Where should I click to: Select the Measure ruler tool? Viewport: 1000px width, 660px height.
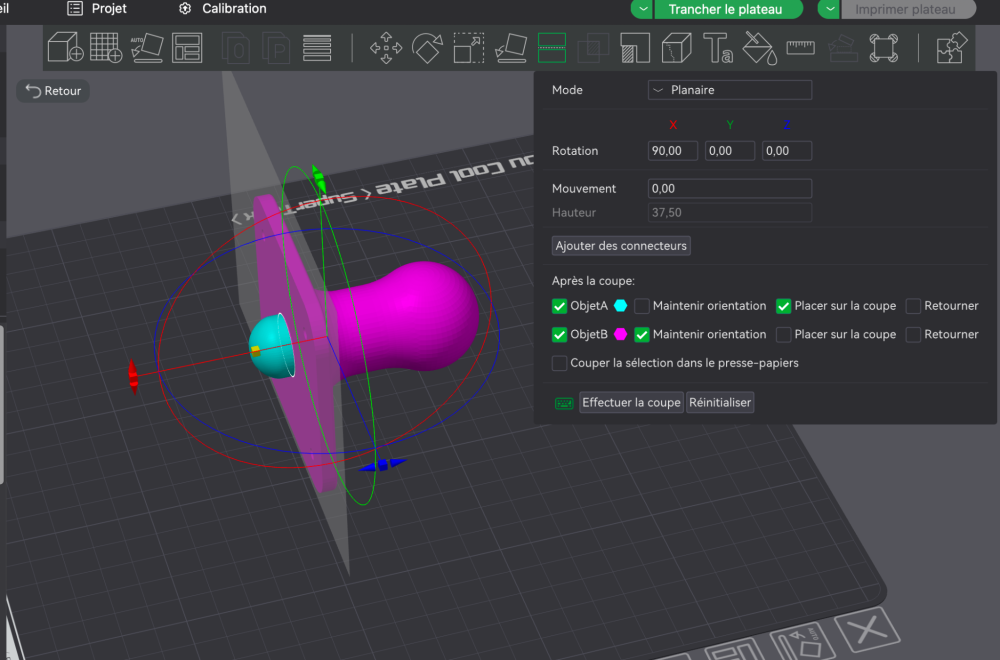[x=800, y=47]
